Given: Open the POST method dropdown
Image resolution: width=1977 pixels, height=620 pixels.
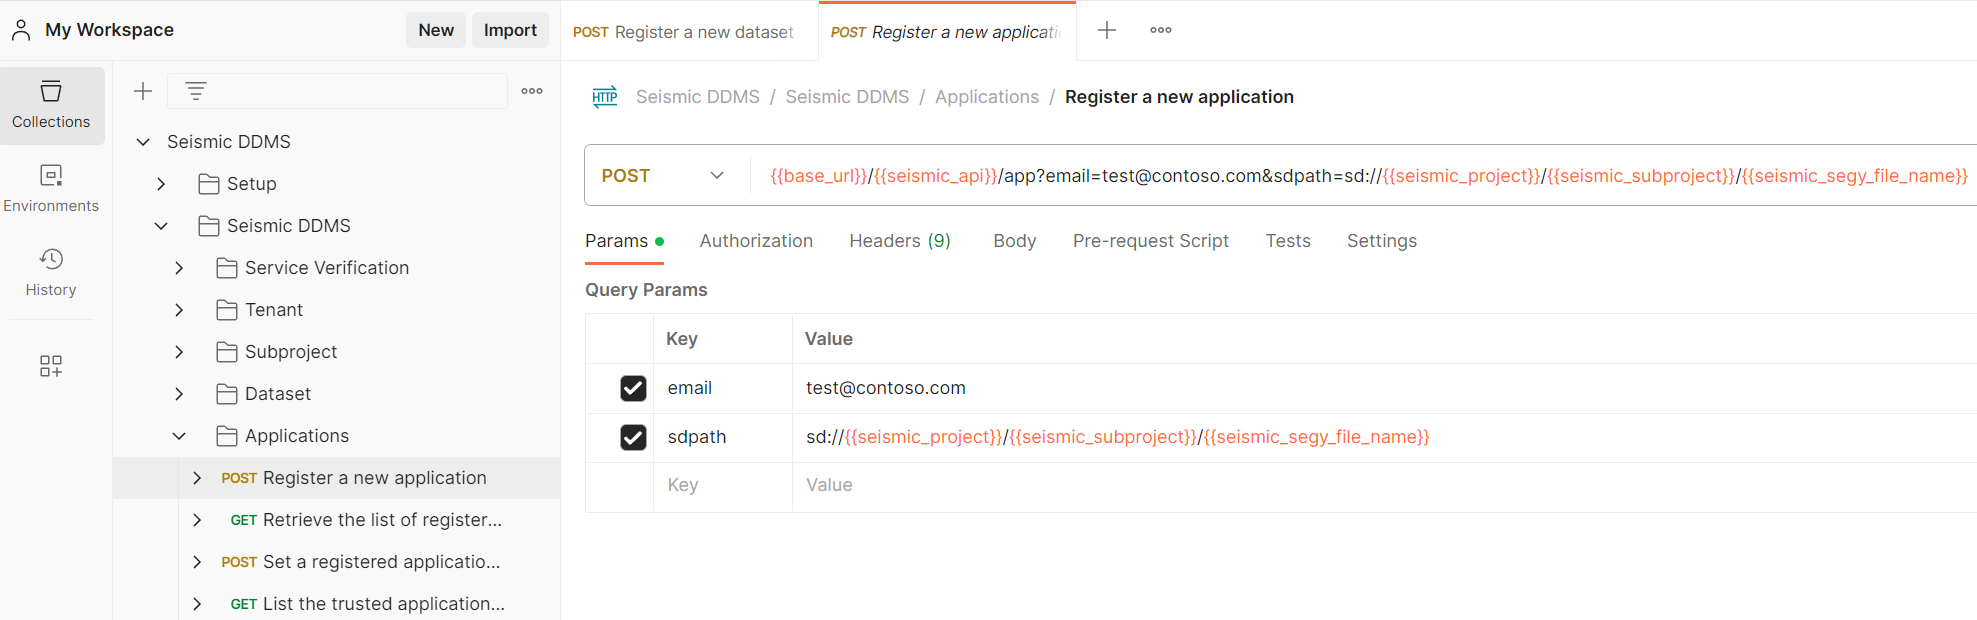Looking at the screenshot, I should (663, 176).
